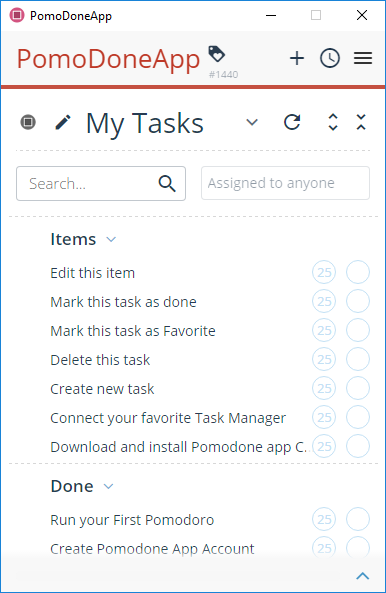Click the tag icon next to PomoDoneApp logo
Image resolution: width=386 pixels, height=593 pixels.
(217, 54)
